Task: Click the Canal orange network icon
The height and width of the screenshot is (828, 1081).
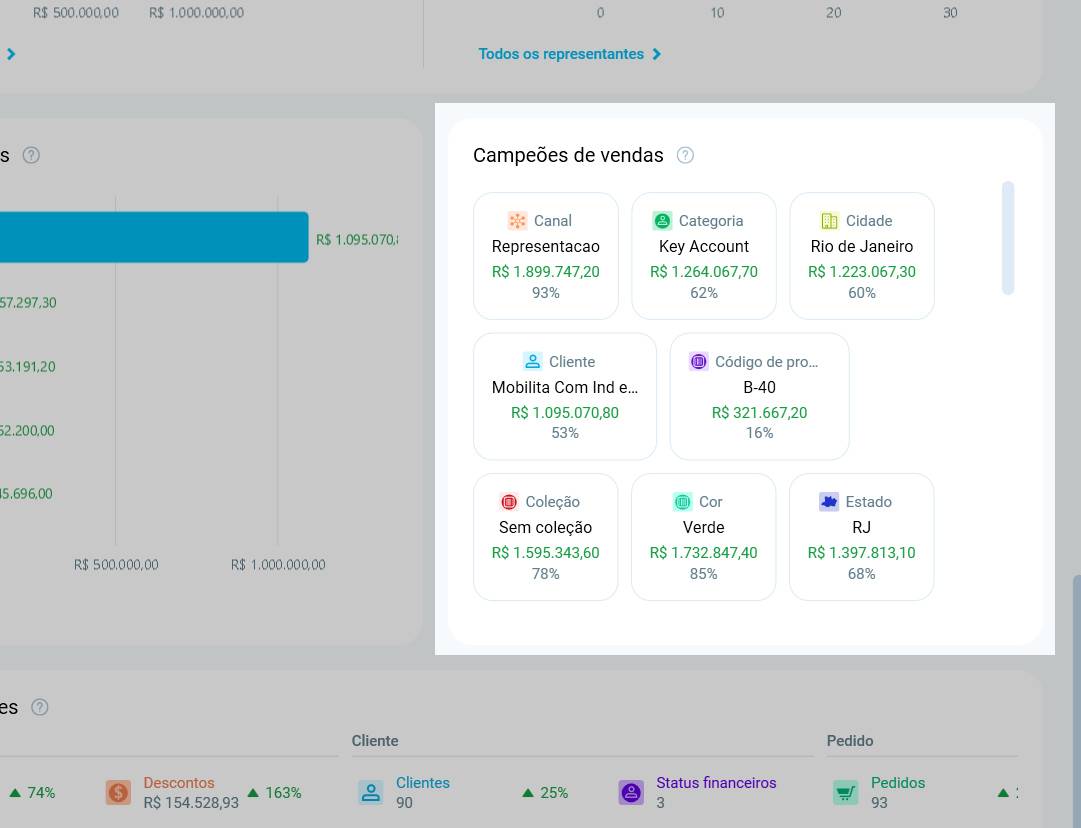Action: 517,221
